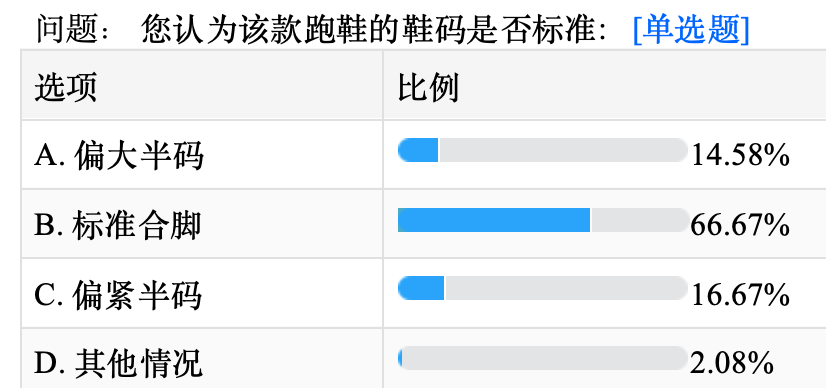
Task: Click the blue filled part of 标准合脚 bar
Action: [494, 220]
